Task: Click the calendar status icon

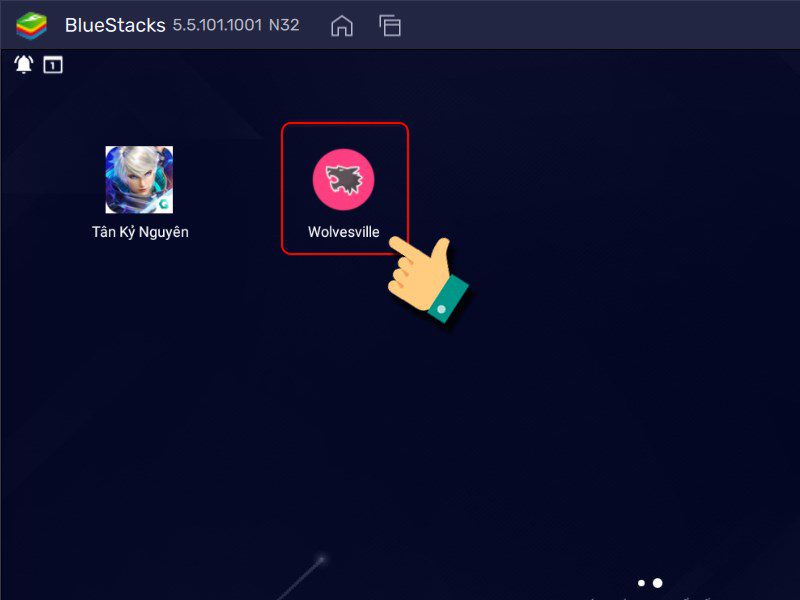Action: (53, 65)
